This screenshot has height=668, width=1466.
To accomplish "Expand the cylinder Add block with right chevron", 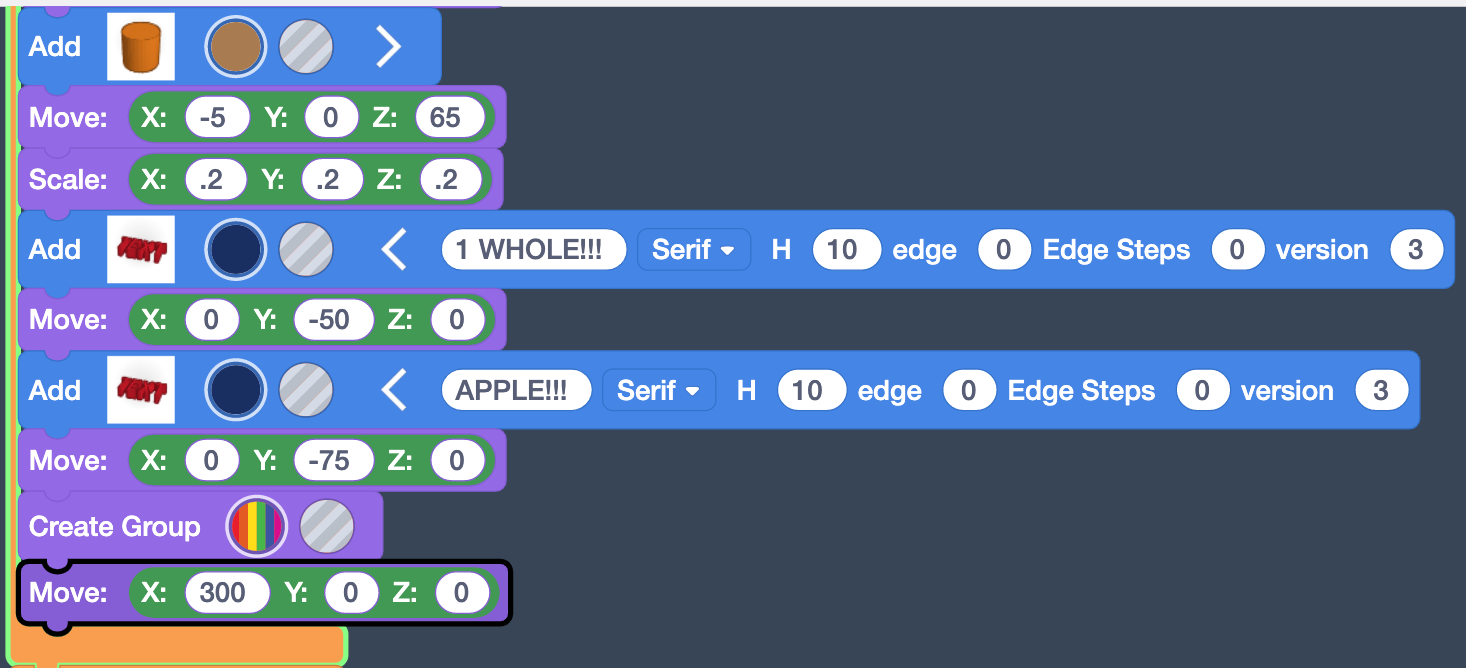I will (388, 47).
